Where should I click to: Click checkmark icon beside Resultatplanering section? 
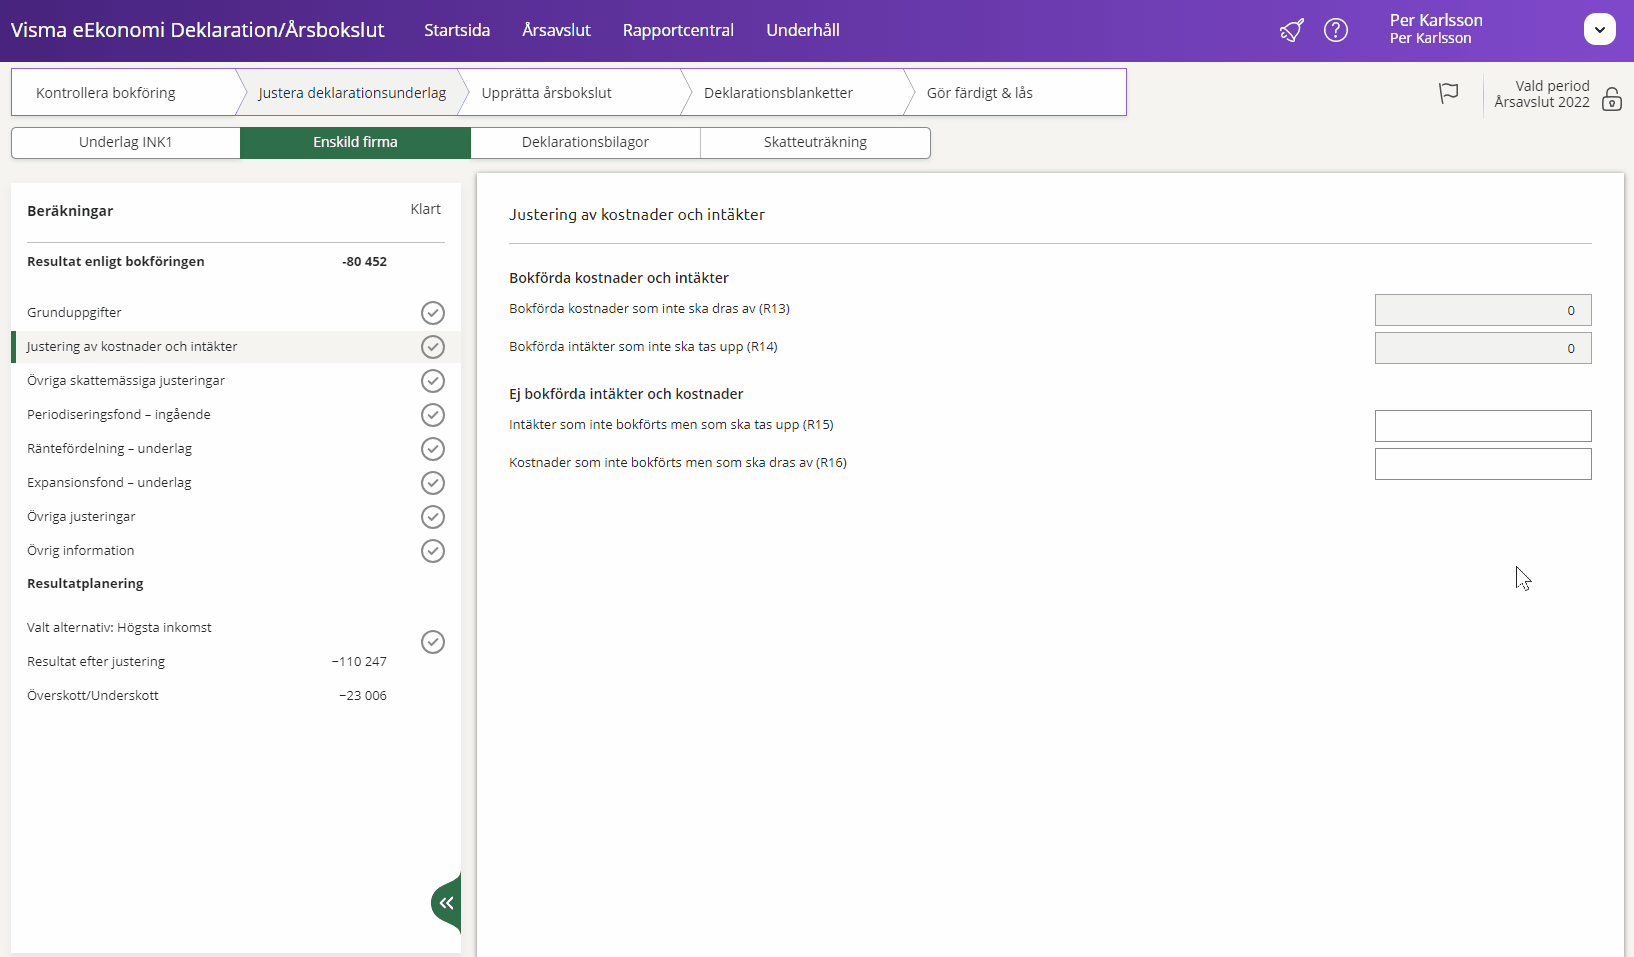[432, 642]
